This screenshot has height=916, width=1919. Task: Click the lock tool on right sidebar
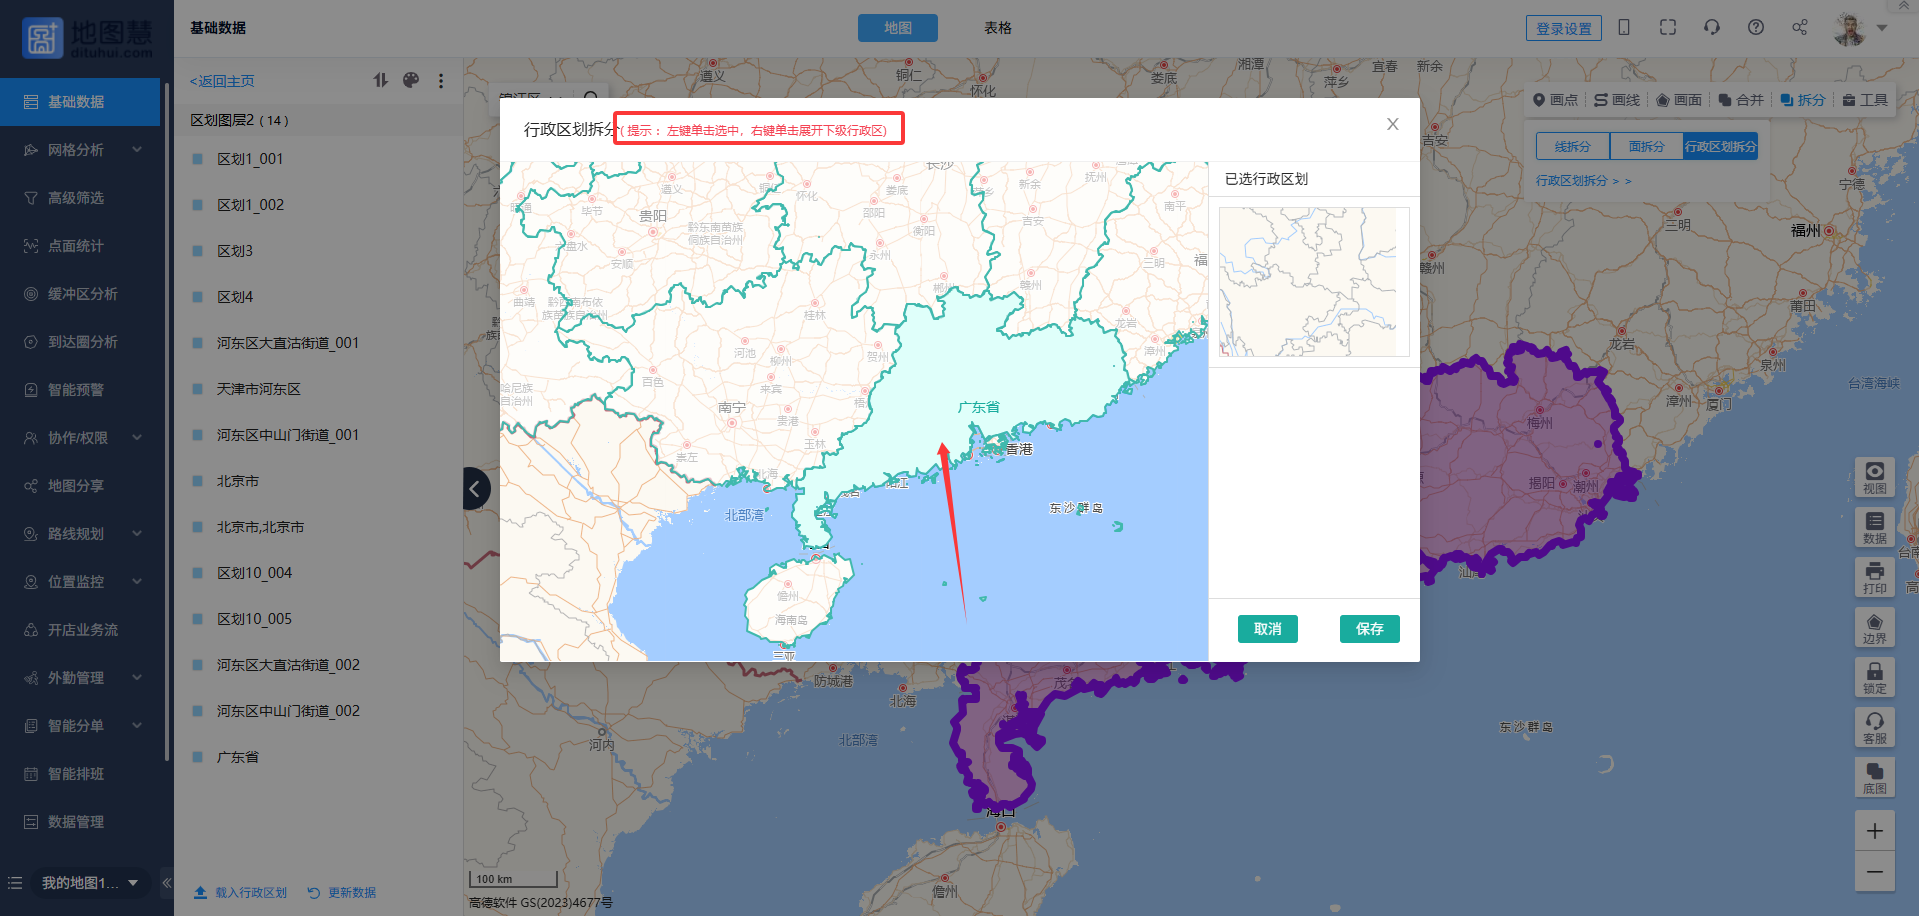(1874, 677)
